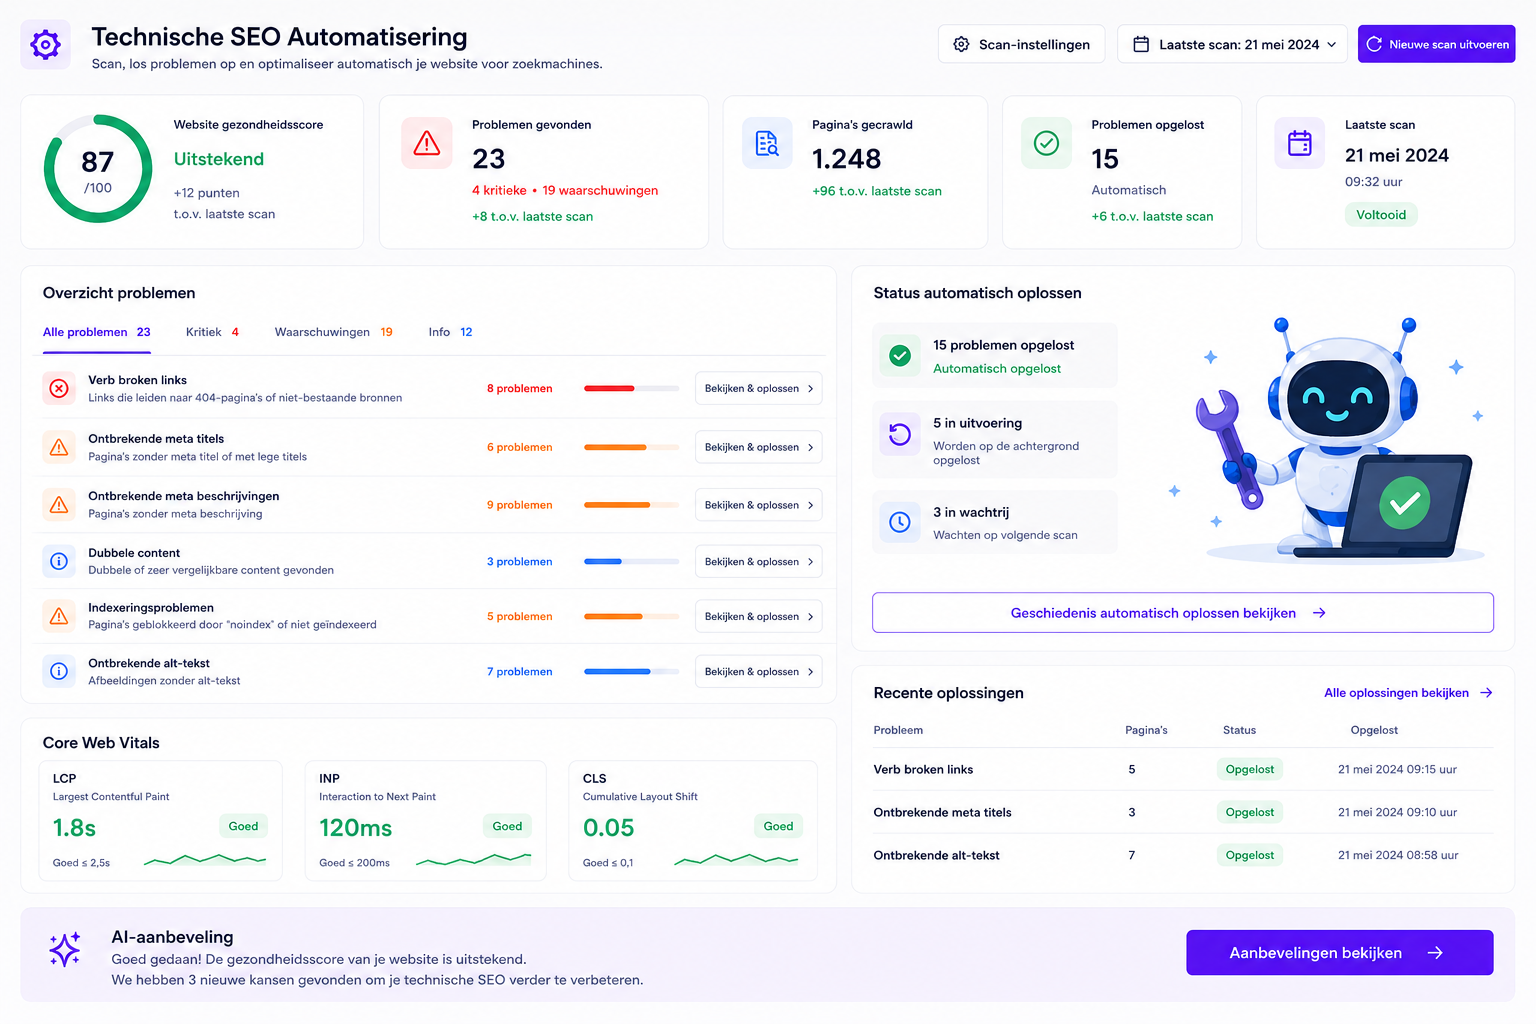Viewport: 1536px width, 1024px height.
Task: Click the Opgelost column header
Action: [x=1374, y=730]
